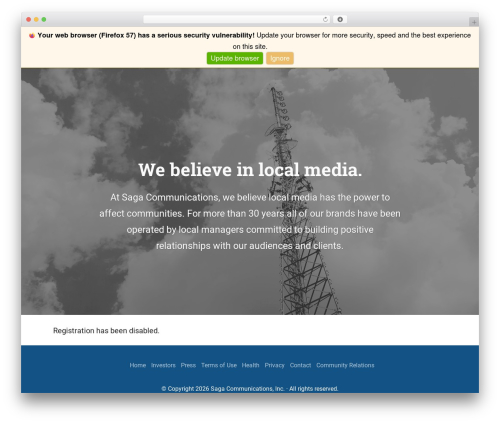The image size is (500, 423).
Task: Click the copyright Saga Communications text
Action: coord(250,389)
